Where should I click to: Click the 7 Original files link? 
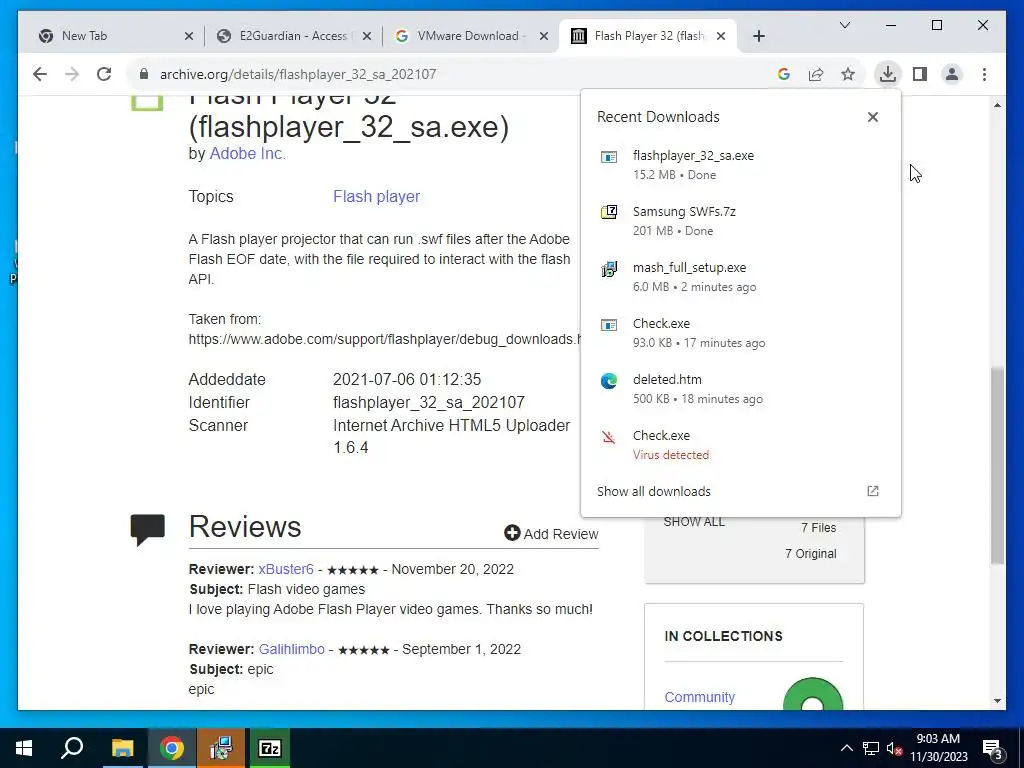tap(810, 554)
